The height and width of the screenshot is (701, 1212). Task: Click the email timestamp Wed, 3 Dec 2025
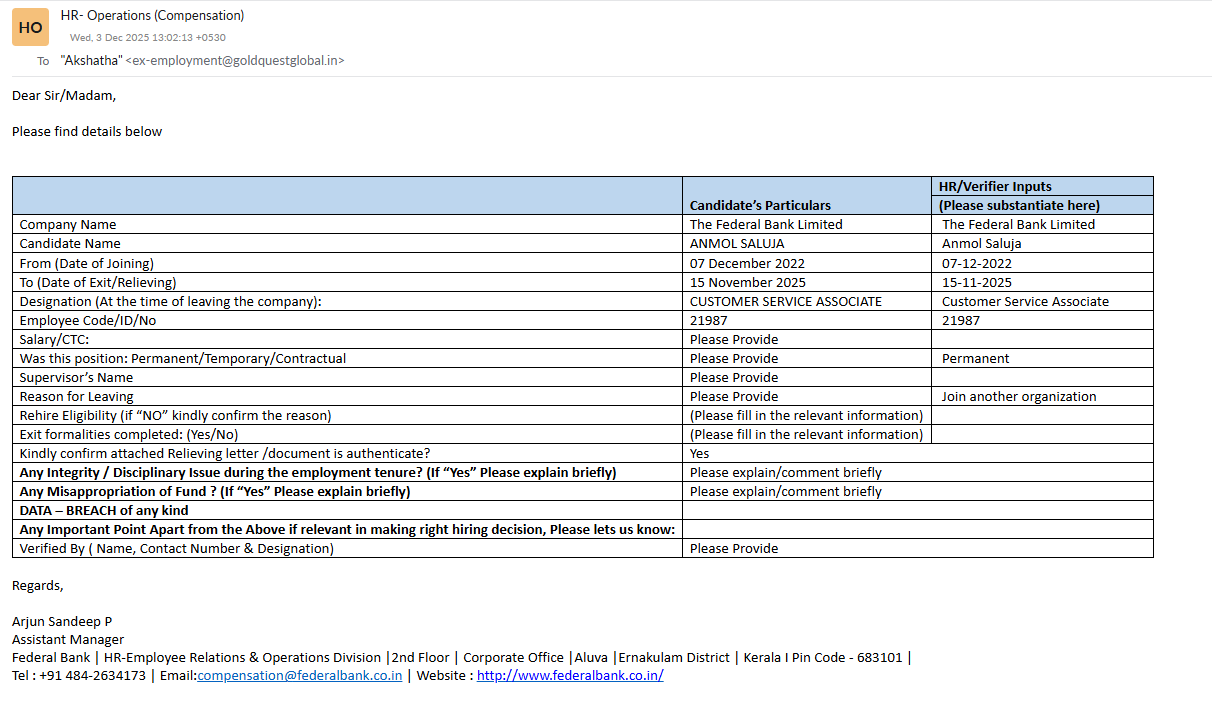coord(147,38)
